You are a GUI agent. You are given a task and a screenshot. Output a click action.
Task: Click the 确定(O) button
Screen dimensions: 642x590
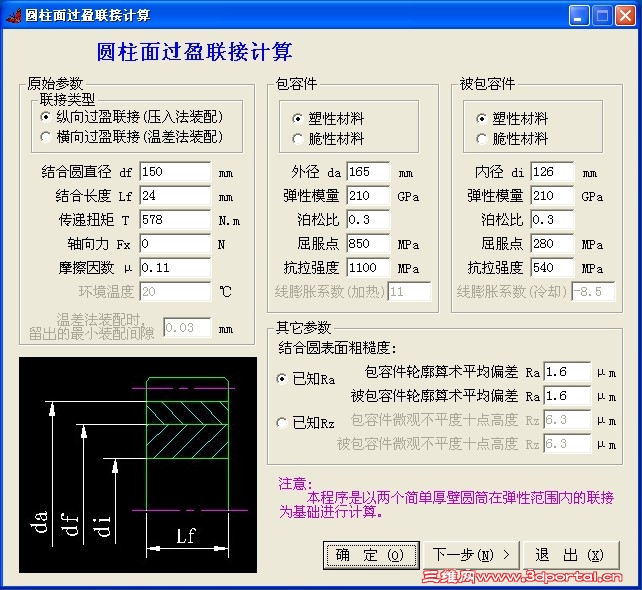pos(371,555)
